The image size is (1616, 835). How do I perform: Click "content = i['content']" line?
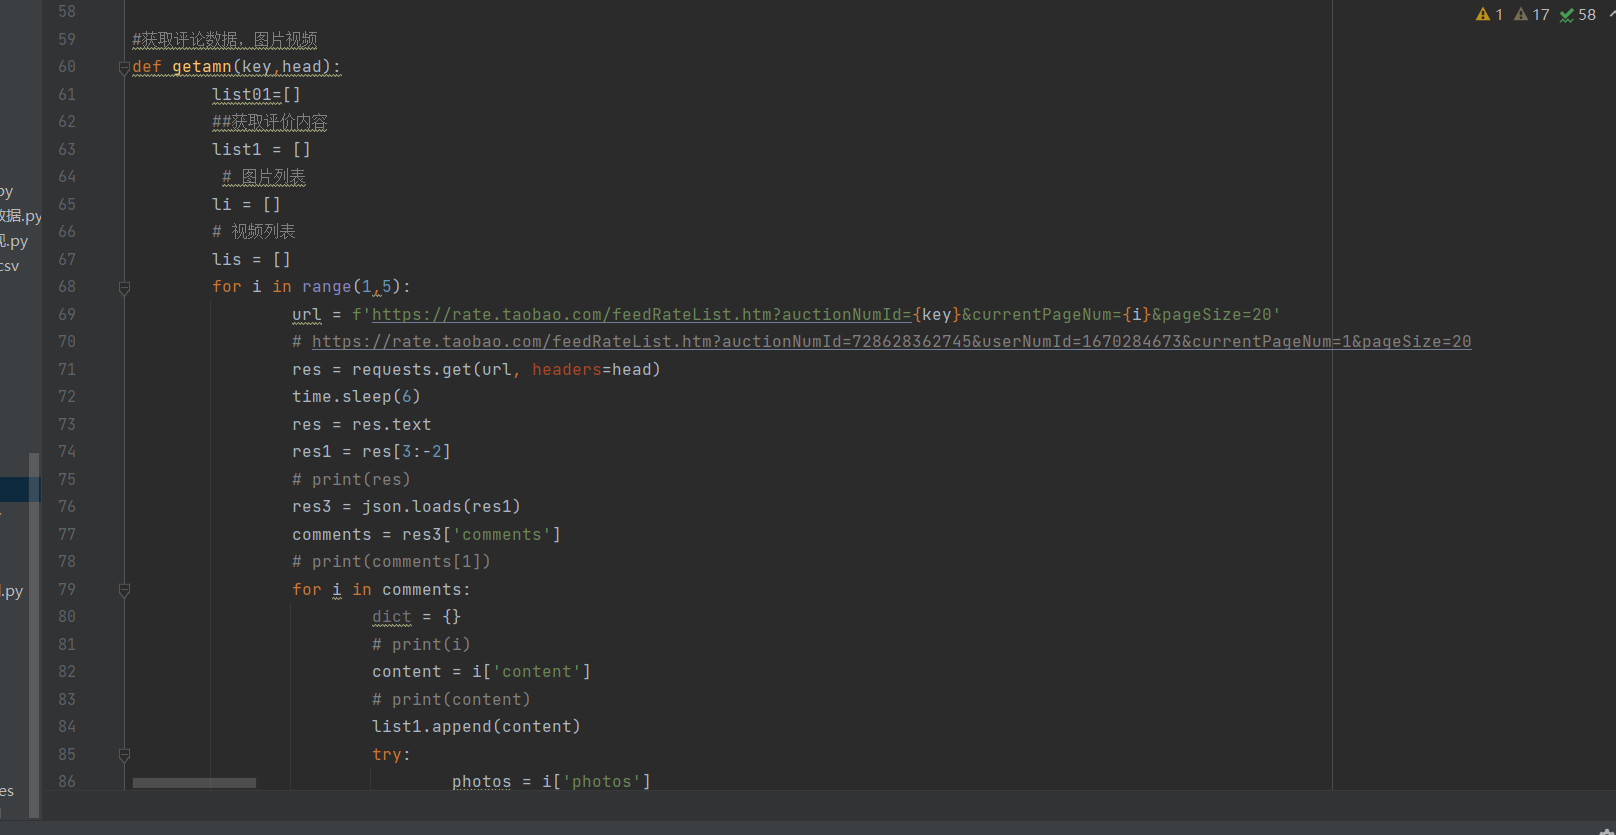coord(481,672)
